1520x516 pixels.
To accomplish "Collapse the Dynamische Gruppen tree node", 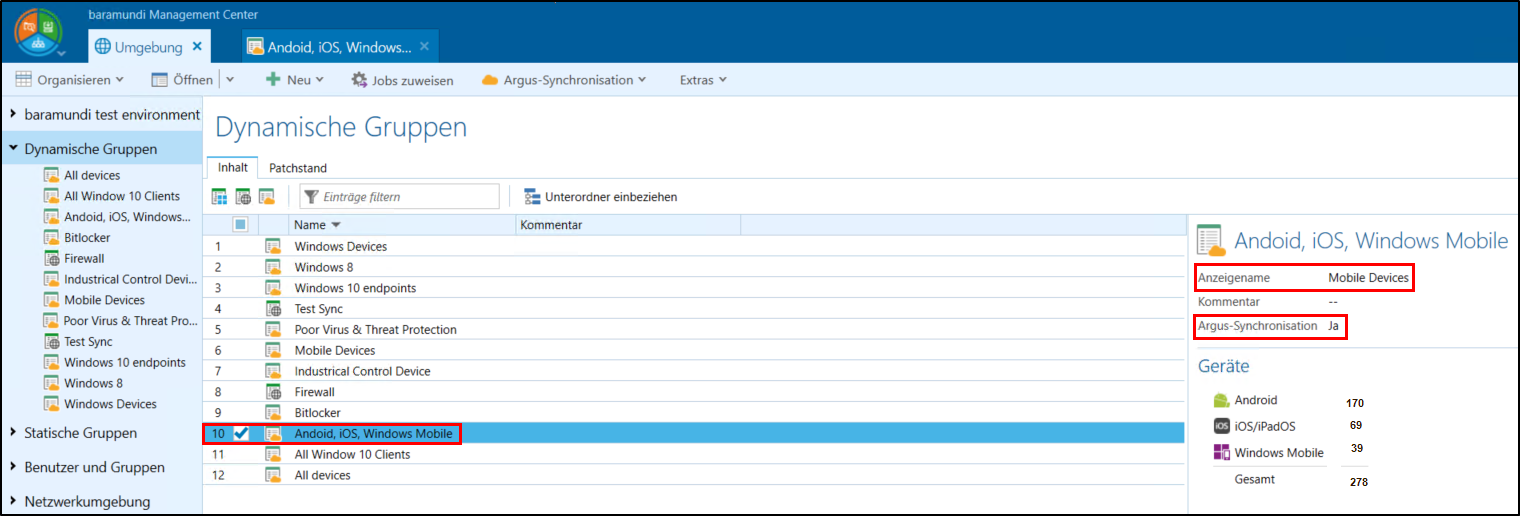I will (x=13, y=149).
